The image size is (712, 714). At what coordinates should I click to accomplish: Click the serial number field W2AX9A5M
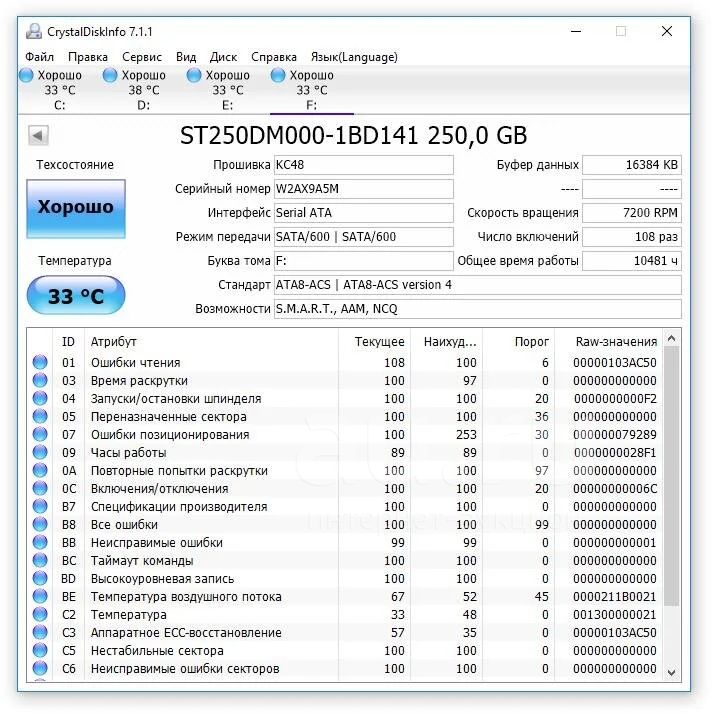tap(363, 189)
